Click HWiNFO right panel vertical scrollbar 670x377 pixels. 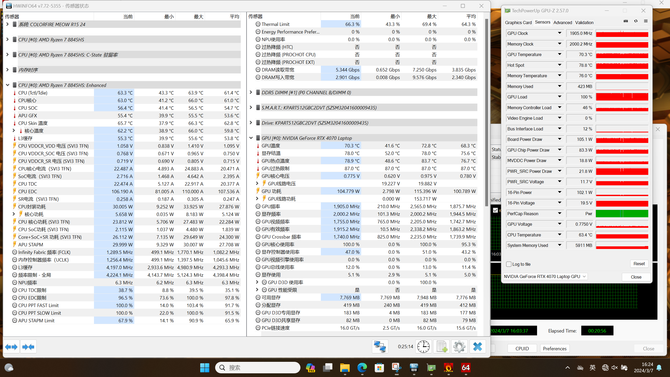tap(486, 112)
